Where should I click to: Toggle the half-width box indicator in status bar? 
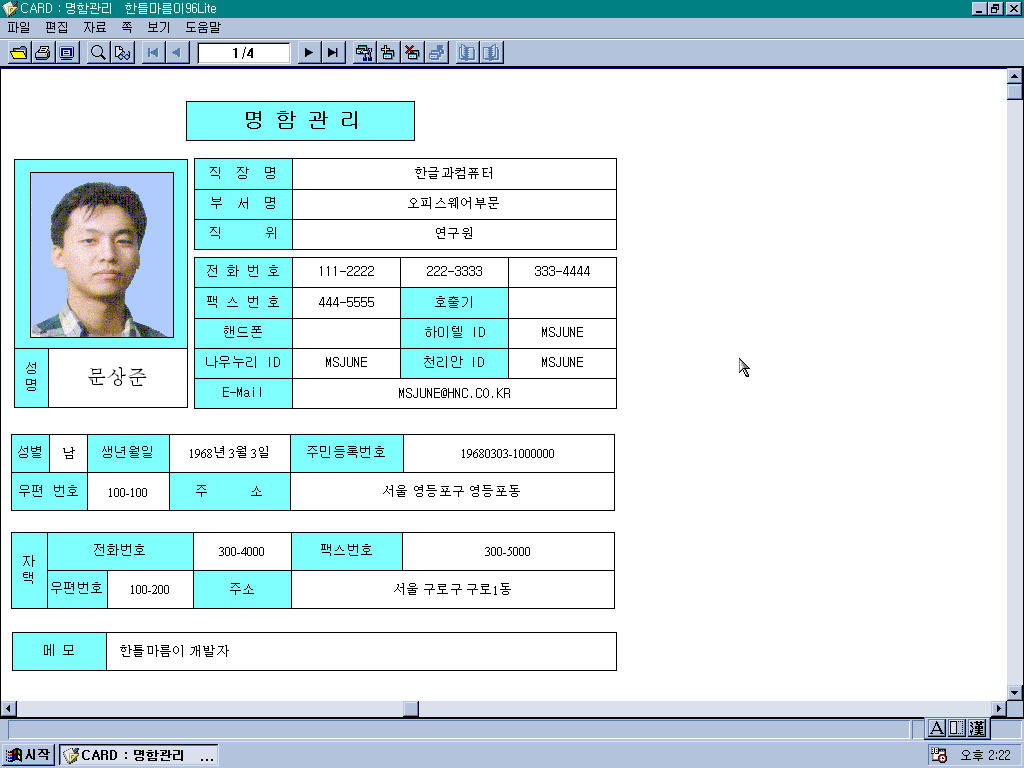(x=957, y=728)
